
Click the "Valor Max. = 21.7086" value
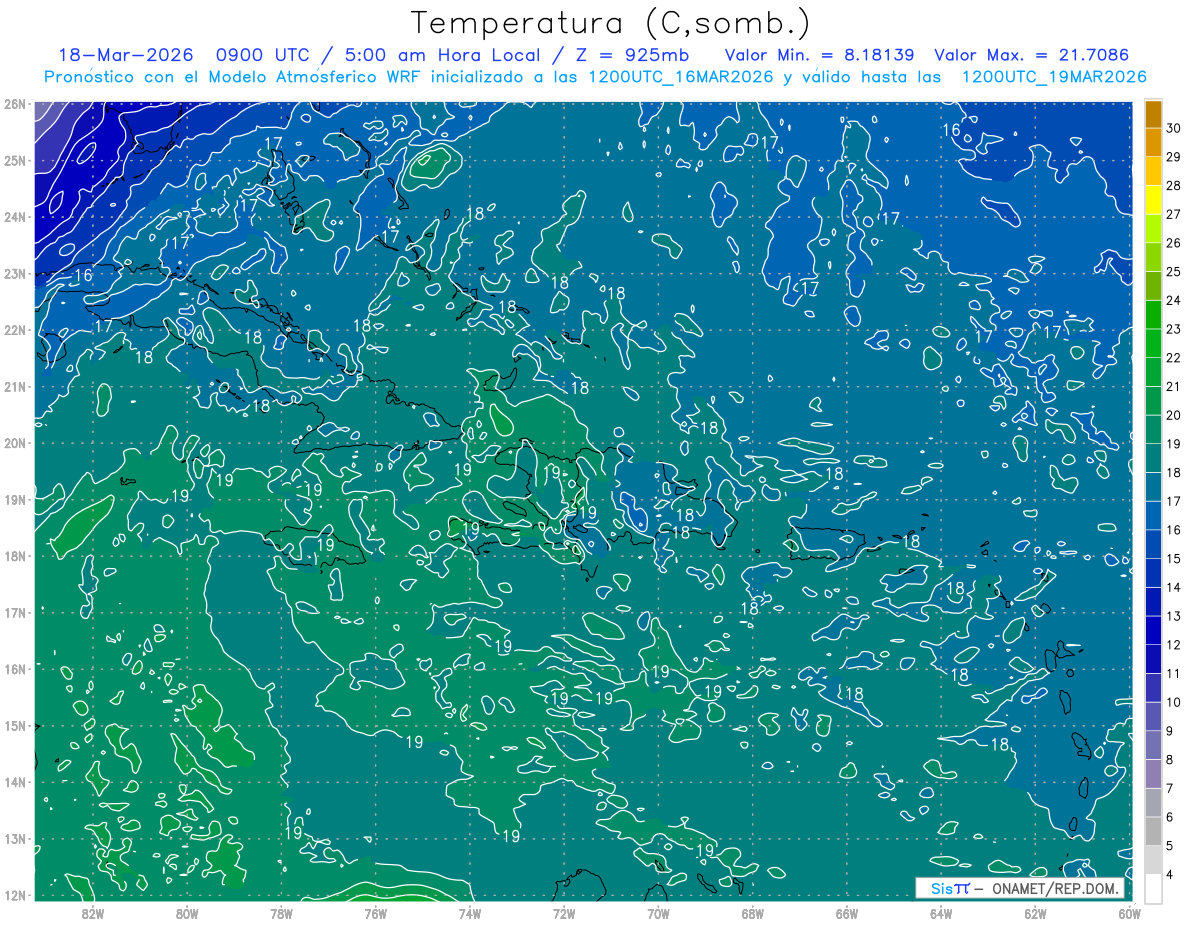(1032, 55)
